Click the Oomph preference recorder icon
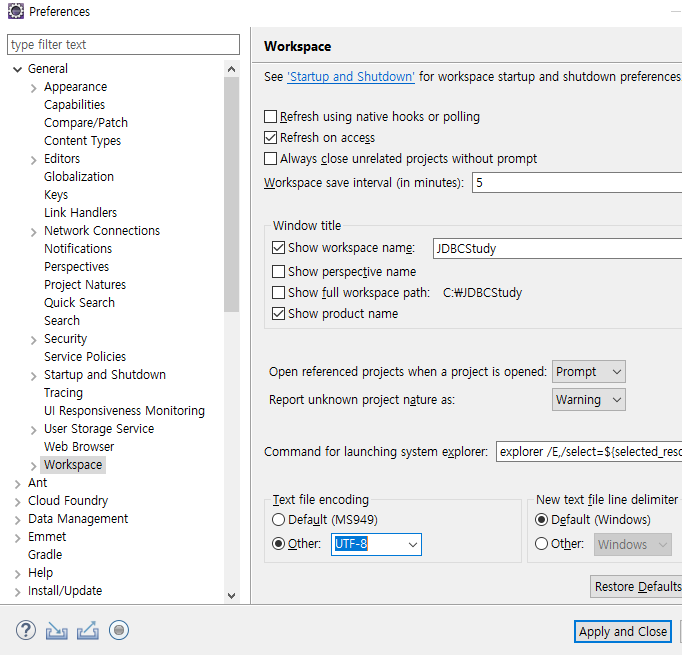Image resolution: width=682 pixels, height=655 pixels. (x=119, y=630)
